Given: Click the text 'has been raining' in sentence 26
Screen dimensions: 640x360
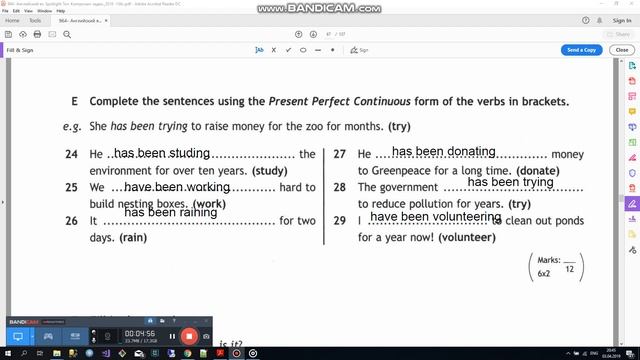Looking at the screenshot, I should [171, 212].
